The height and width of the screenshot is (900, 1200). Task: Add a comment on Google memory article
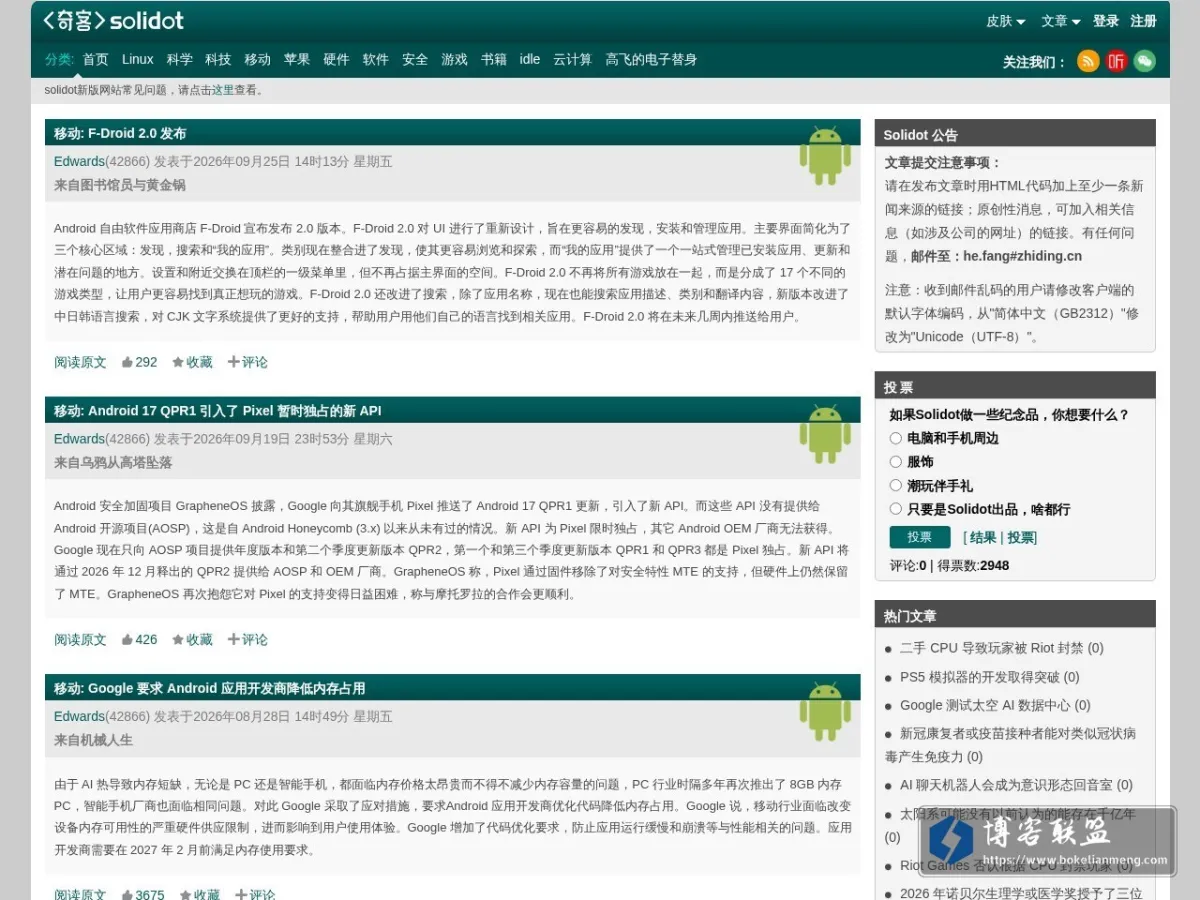pyautogui.click(x=255, y=895)
